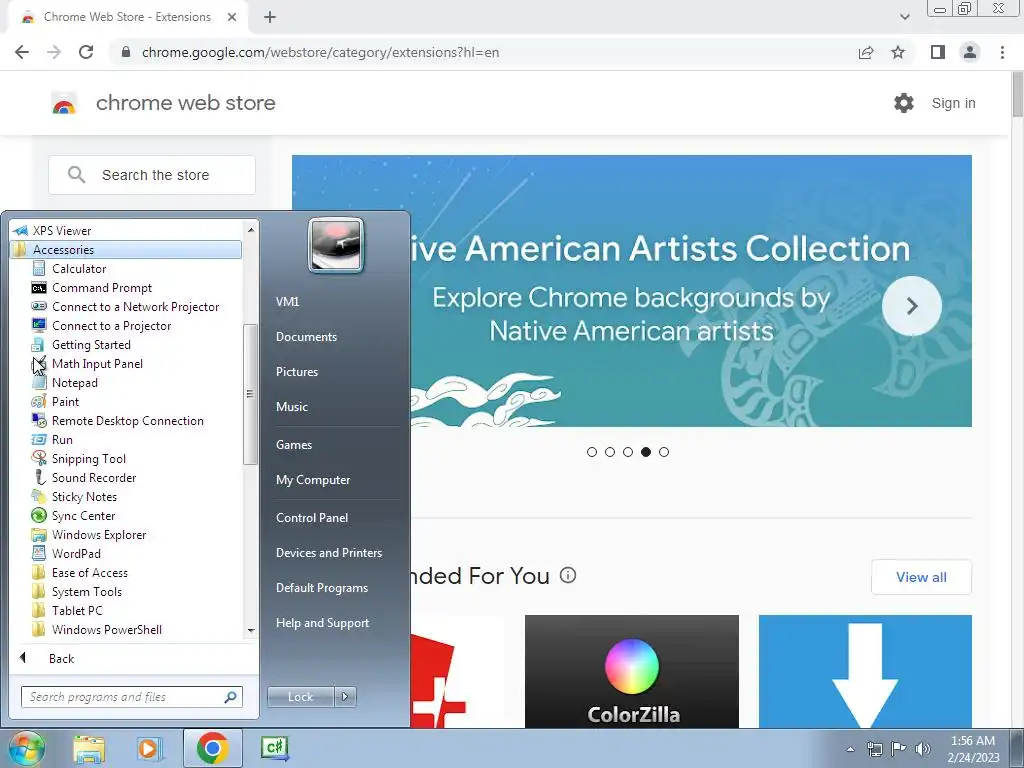Open Notepad
The height and width of the screenshot is (768, 1024).
tap(74, 382)
